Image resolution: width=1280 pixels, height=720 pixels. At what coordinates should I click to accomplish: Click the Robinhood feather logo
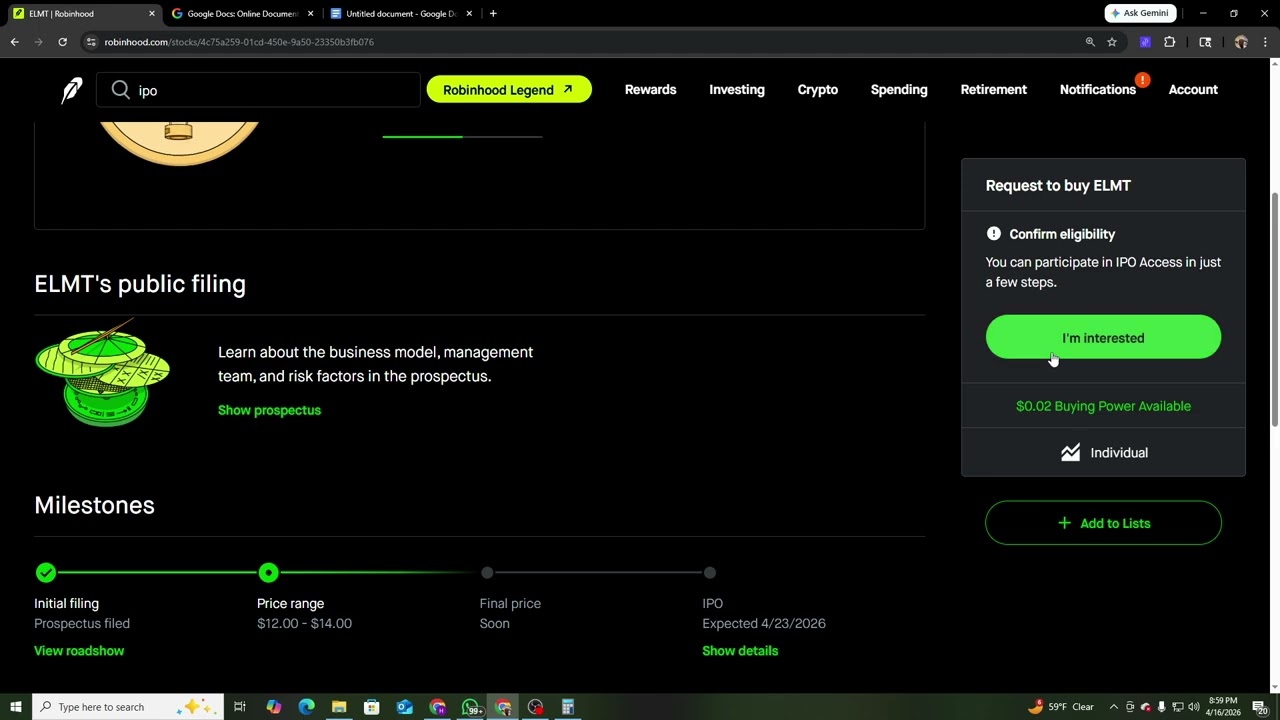(x=71, y=90)
